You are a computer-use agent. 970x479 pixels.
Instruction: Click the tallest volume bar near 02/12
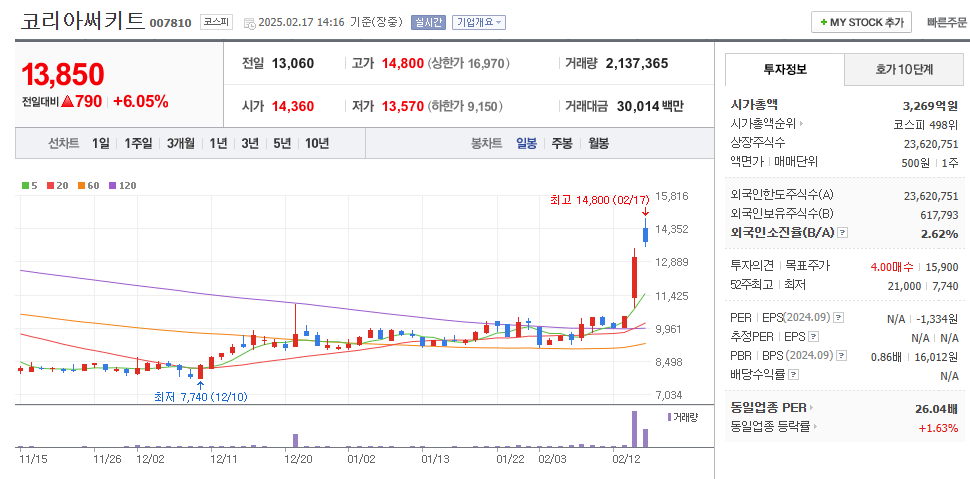click(634, 429)
